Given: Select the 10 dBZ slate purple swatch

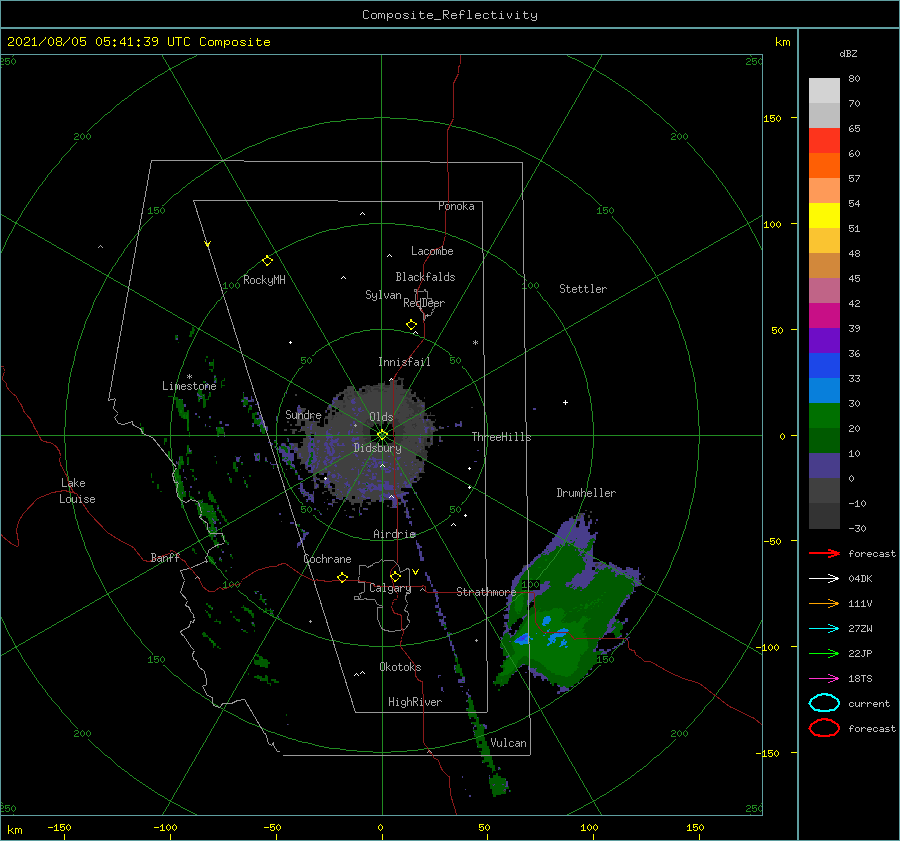Looking at the screenshot, I should pos(824,466).
